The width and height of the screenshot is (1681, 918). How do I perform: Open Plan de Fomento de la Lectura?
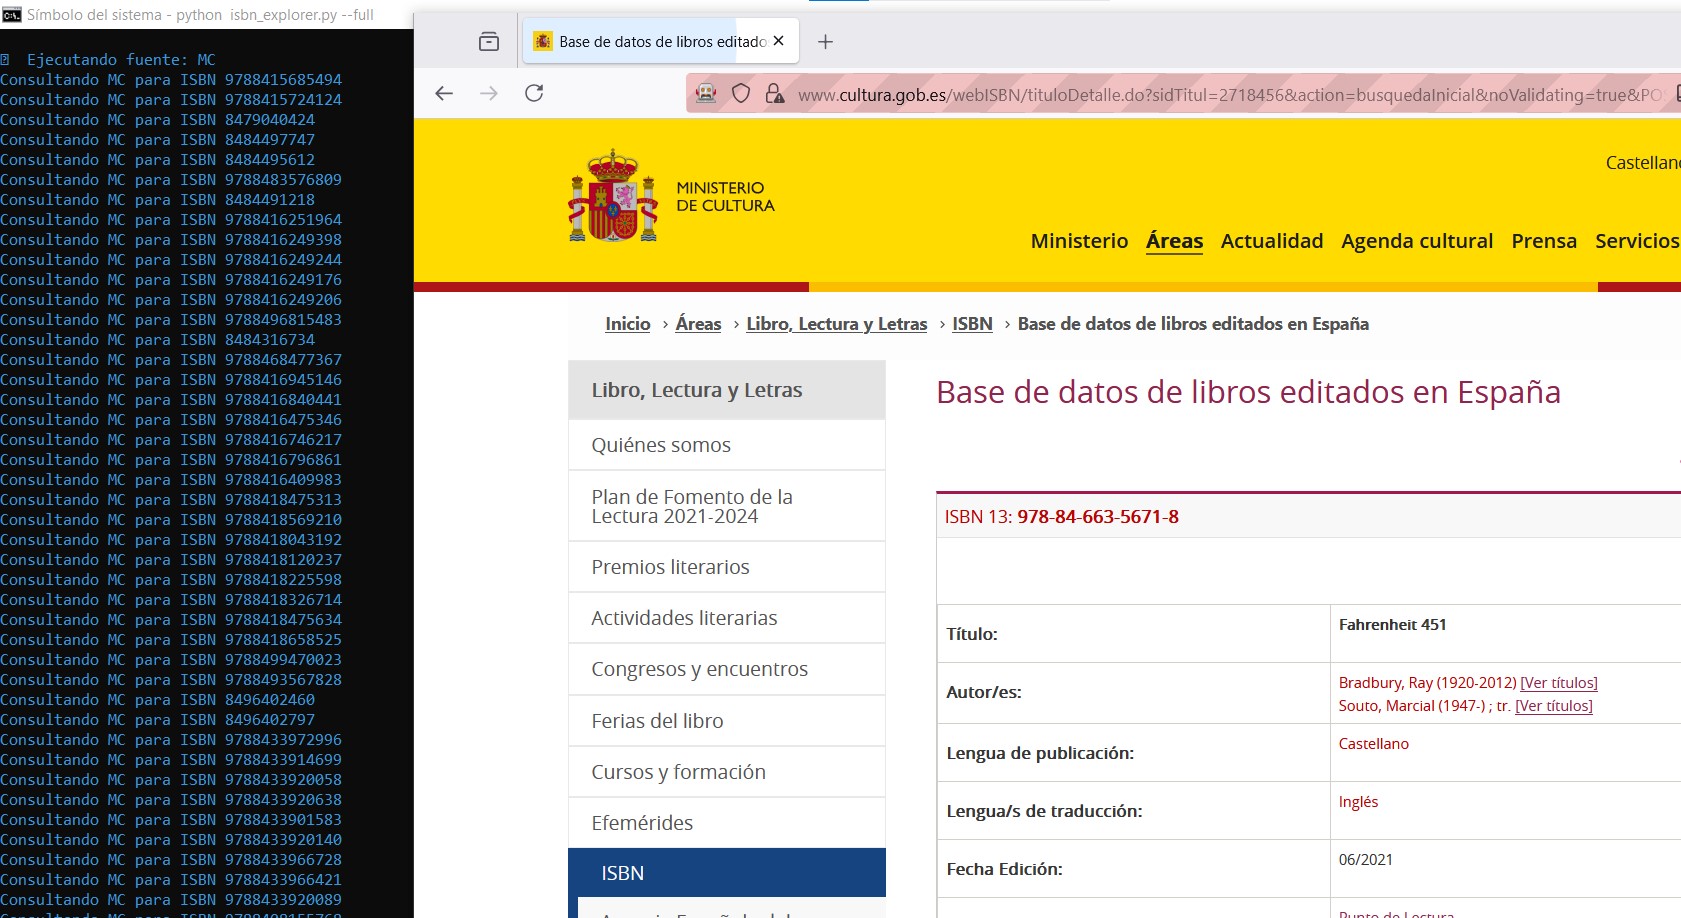point(727,506)
